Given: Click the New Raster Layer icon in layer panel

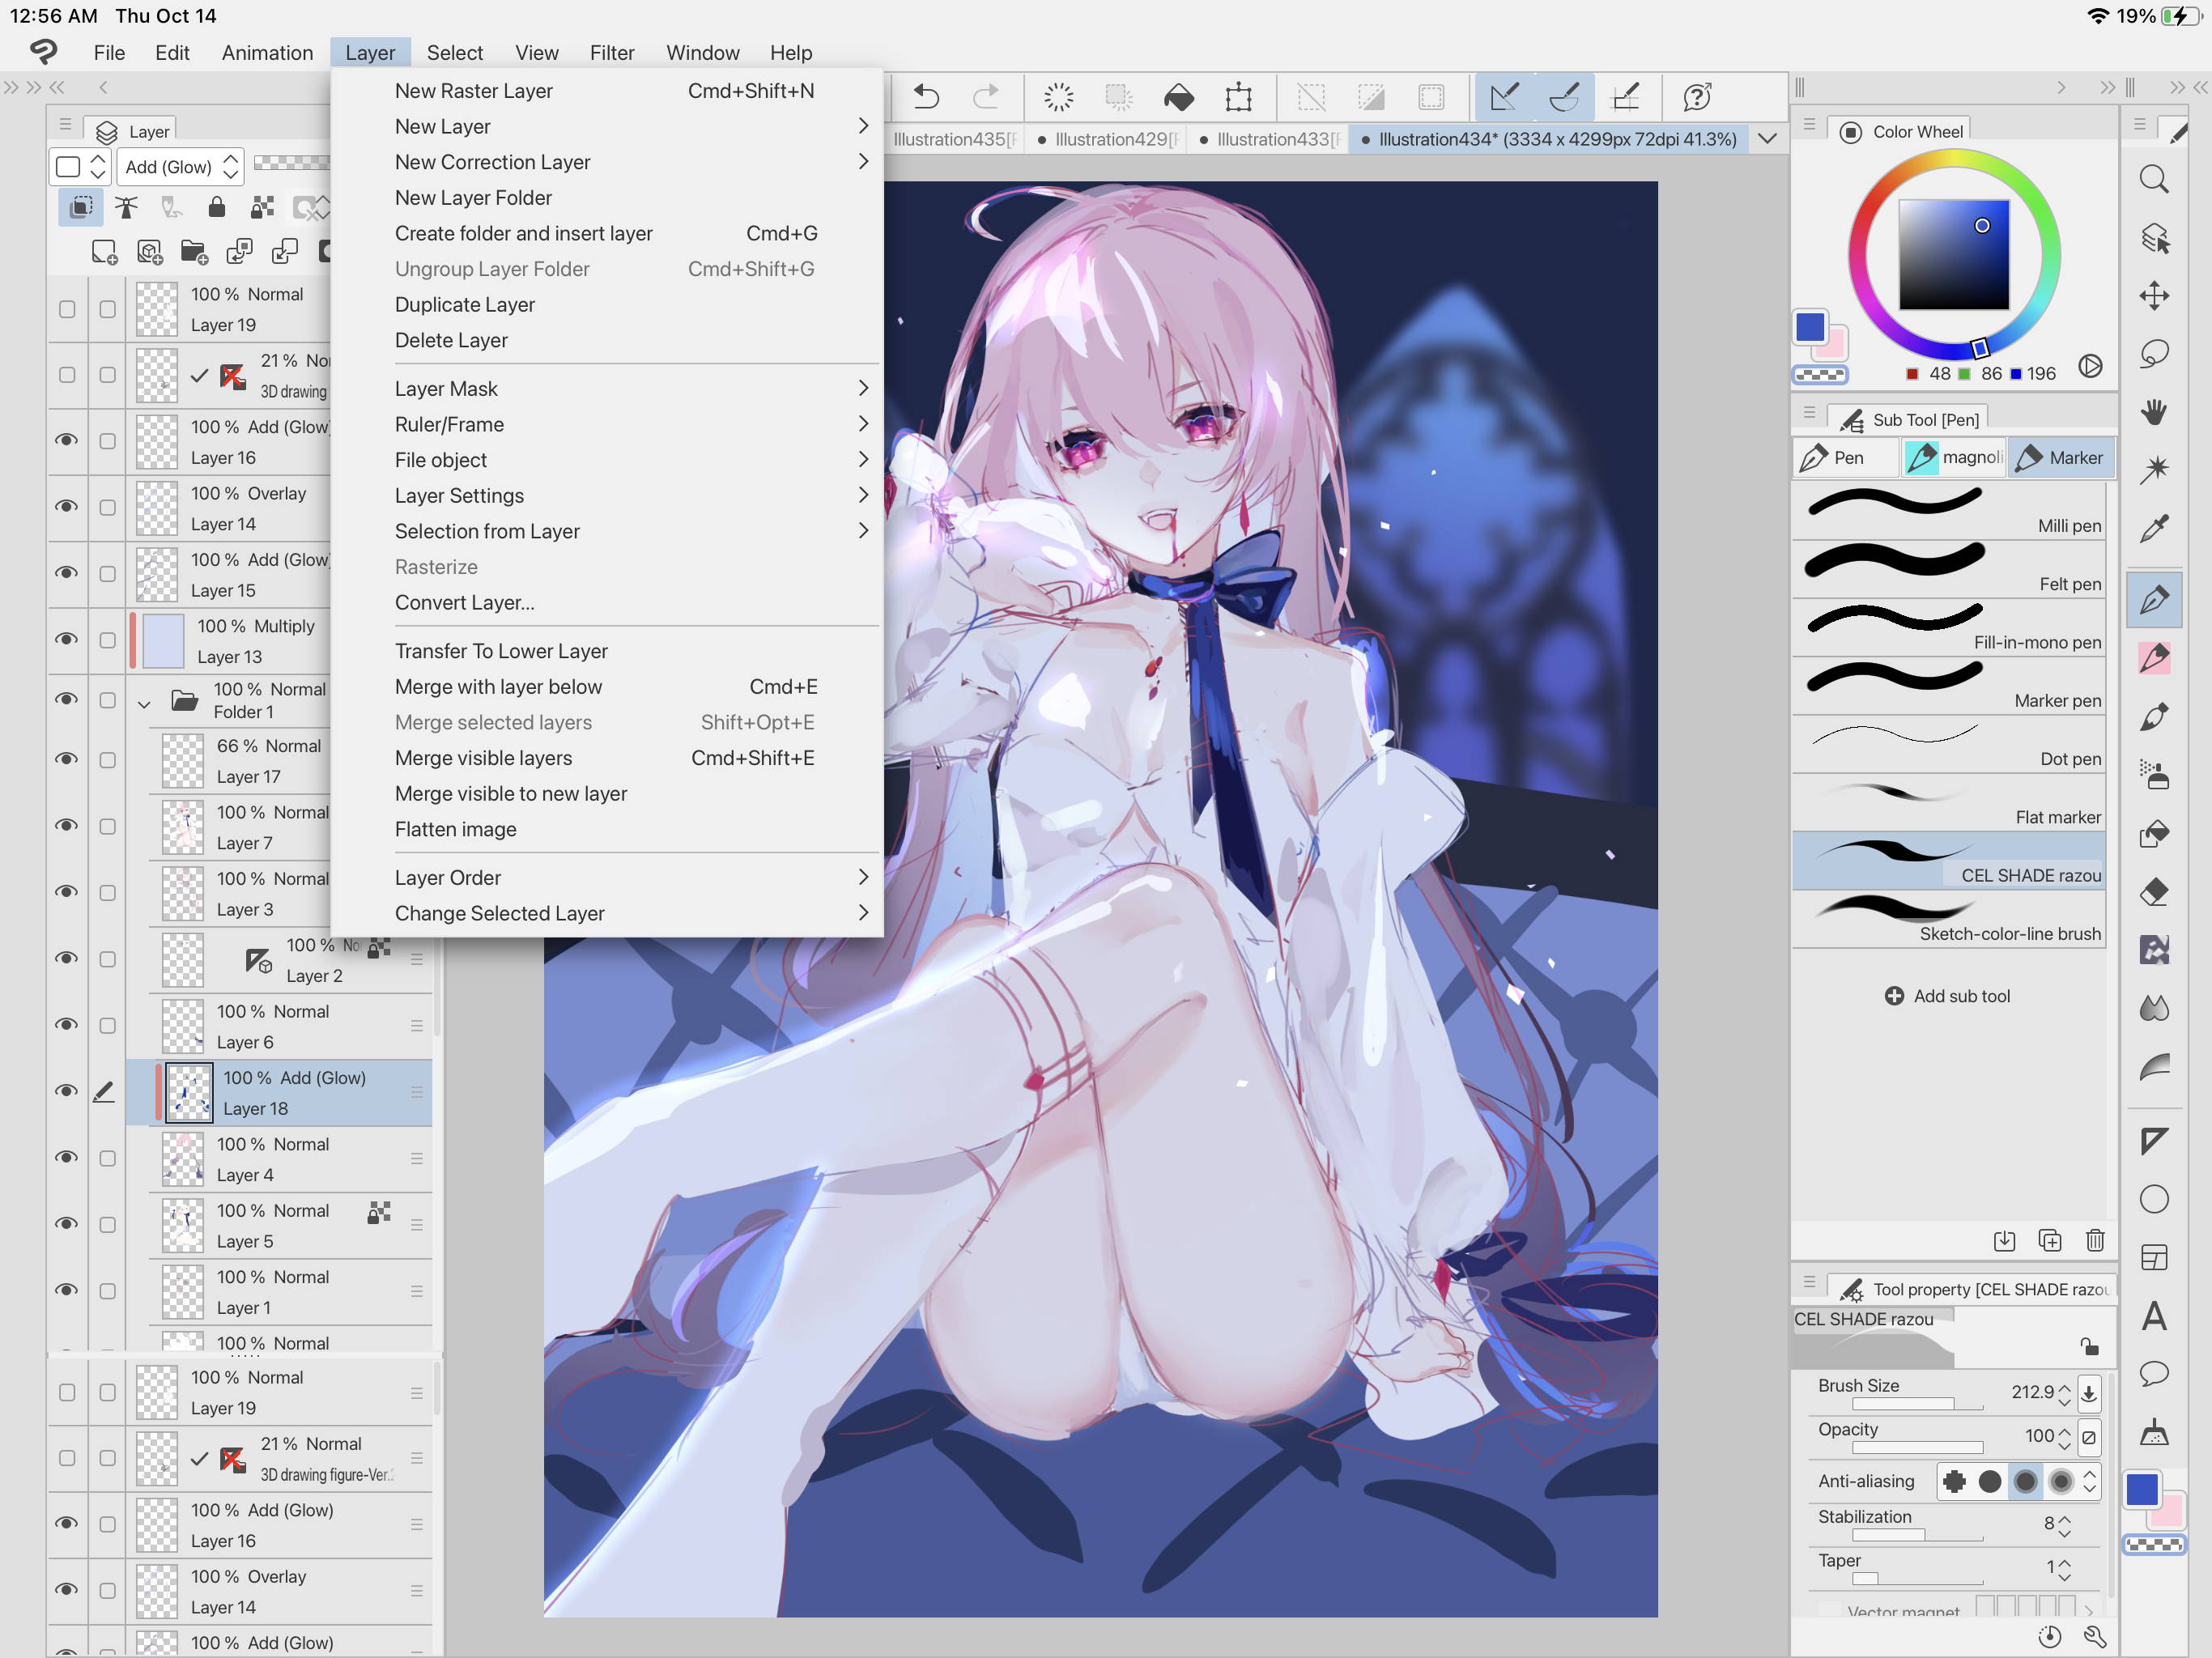Looking at the screenshot, I should point(104,252).
